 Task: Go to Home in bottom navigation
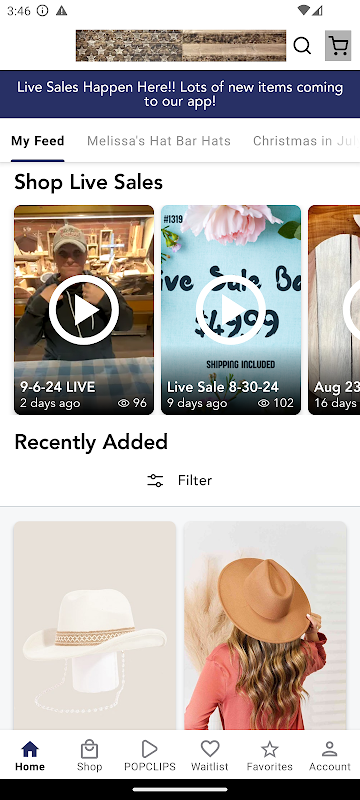click(30, 755)
